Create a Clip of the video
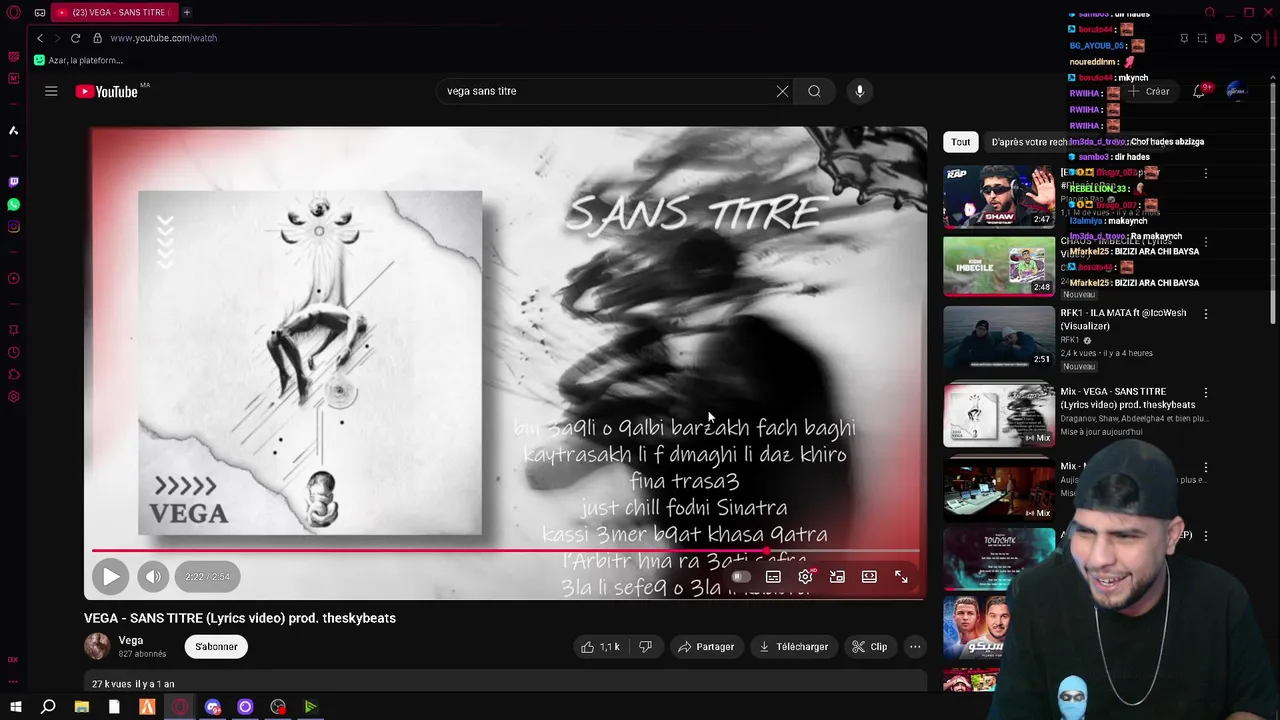1280x720 pixels. pos(870,647)
